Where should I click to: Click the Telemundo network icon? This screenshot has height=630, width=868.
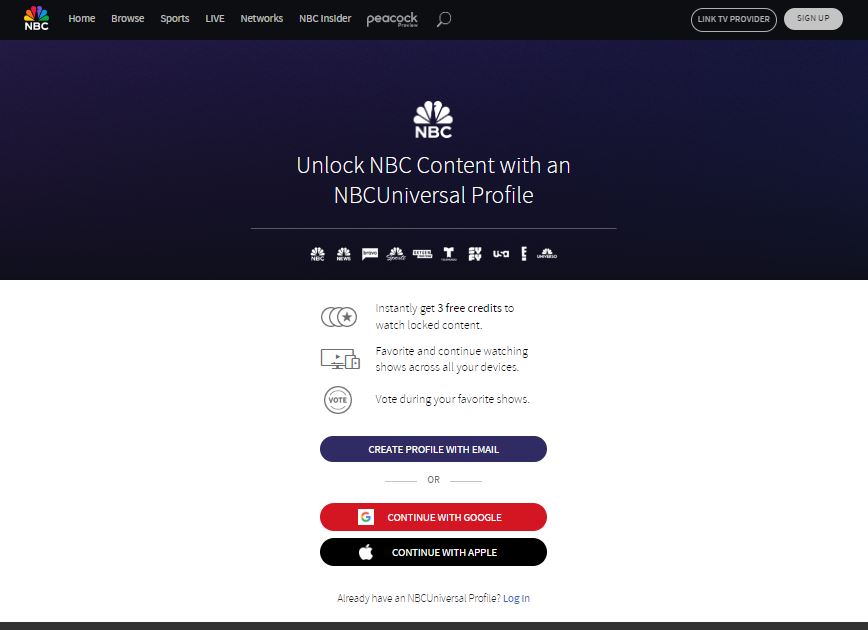coord(447,253)
